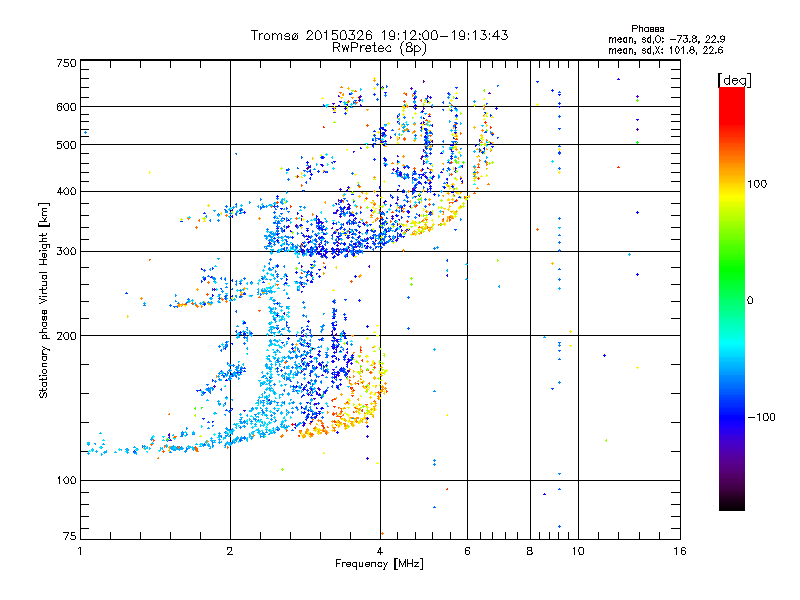The height and width of the screenshot is (600, 800).
Task: Click the 'mean, sd,X: 101.8, 22.6' text
Action: [666, 50]
